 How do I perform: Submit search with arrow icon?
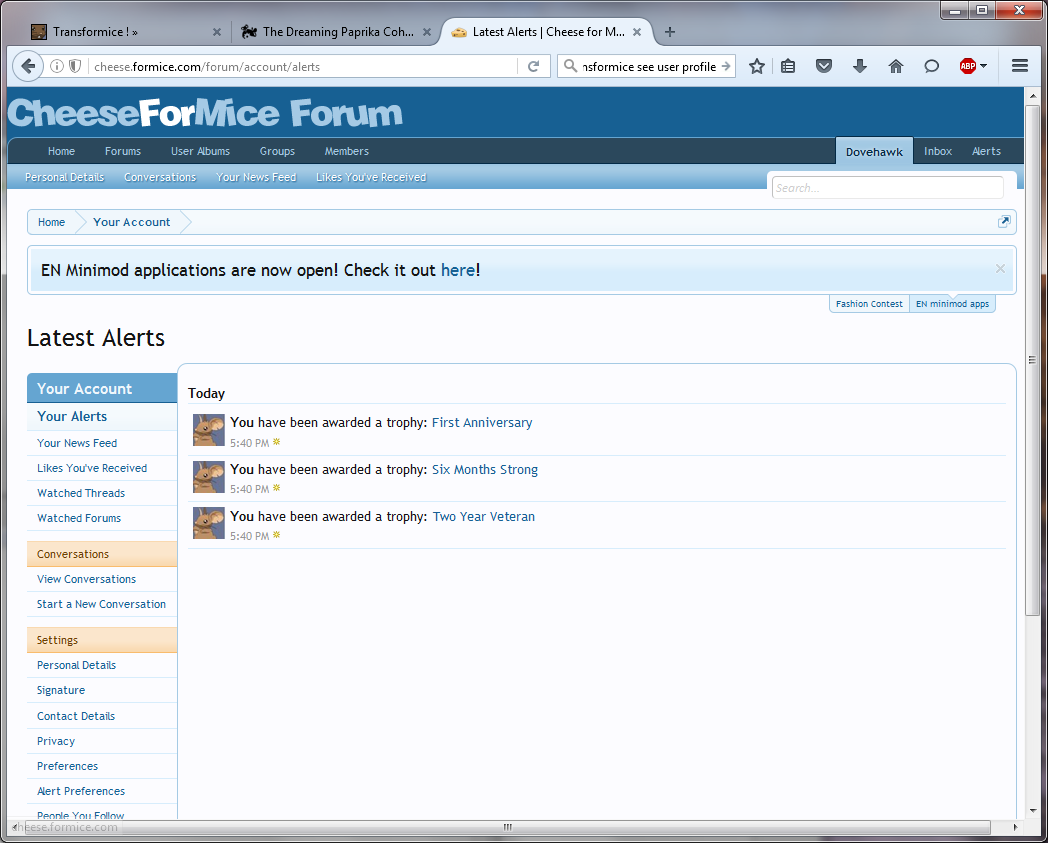point(726,66)
